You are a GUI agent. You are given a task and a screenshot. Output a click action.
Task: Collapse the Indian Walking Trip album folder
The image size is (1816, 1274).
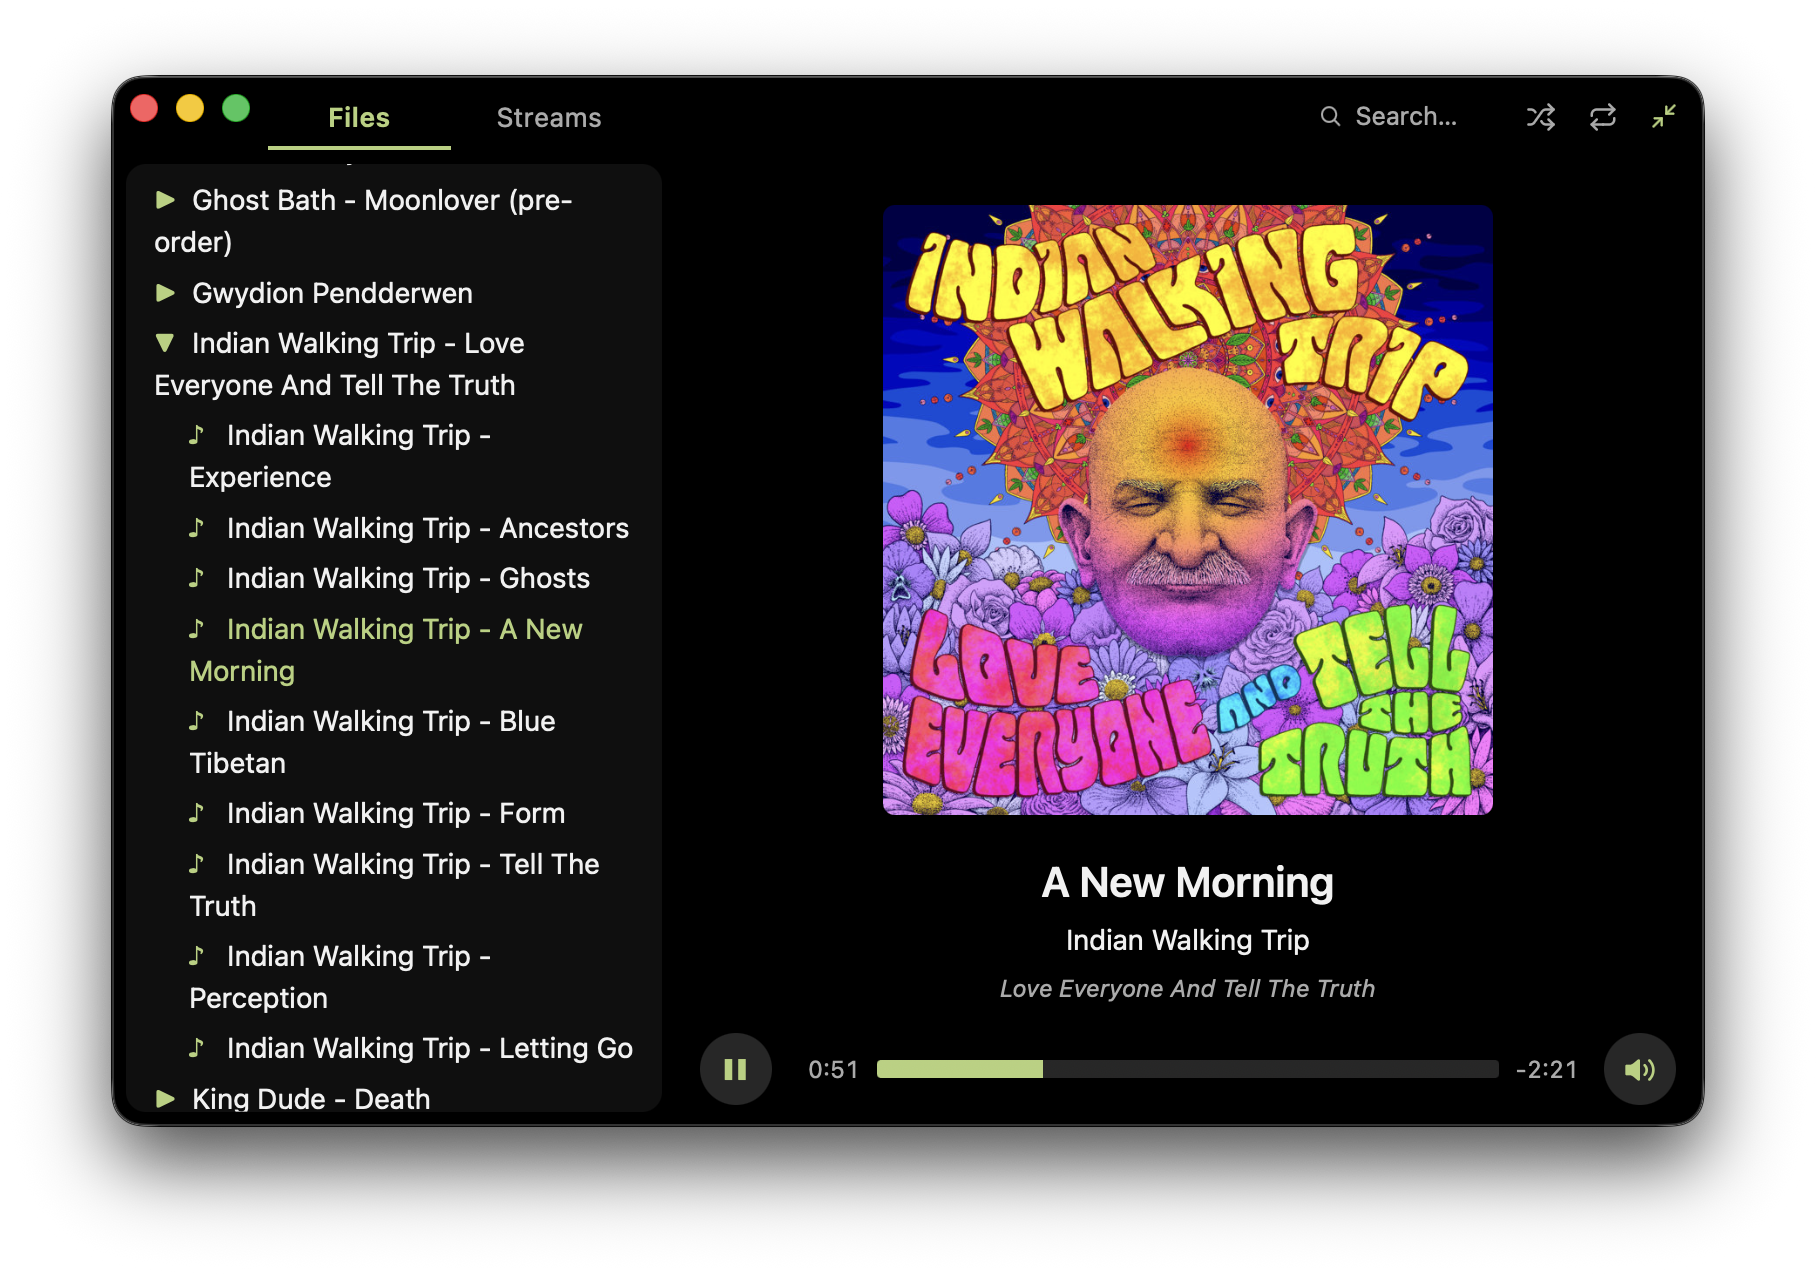pyautogui.click(x=166, y=343)
